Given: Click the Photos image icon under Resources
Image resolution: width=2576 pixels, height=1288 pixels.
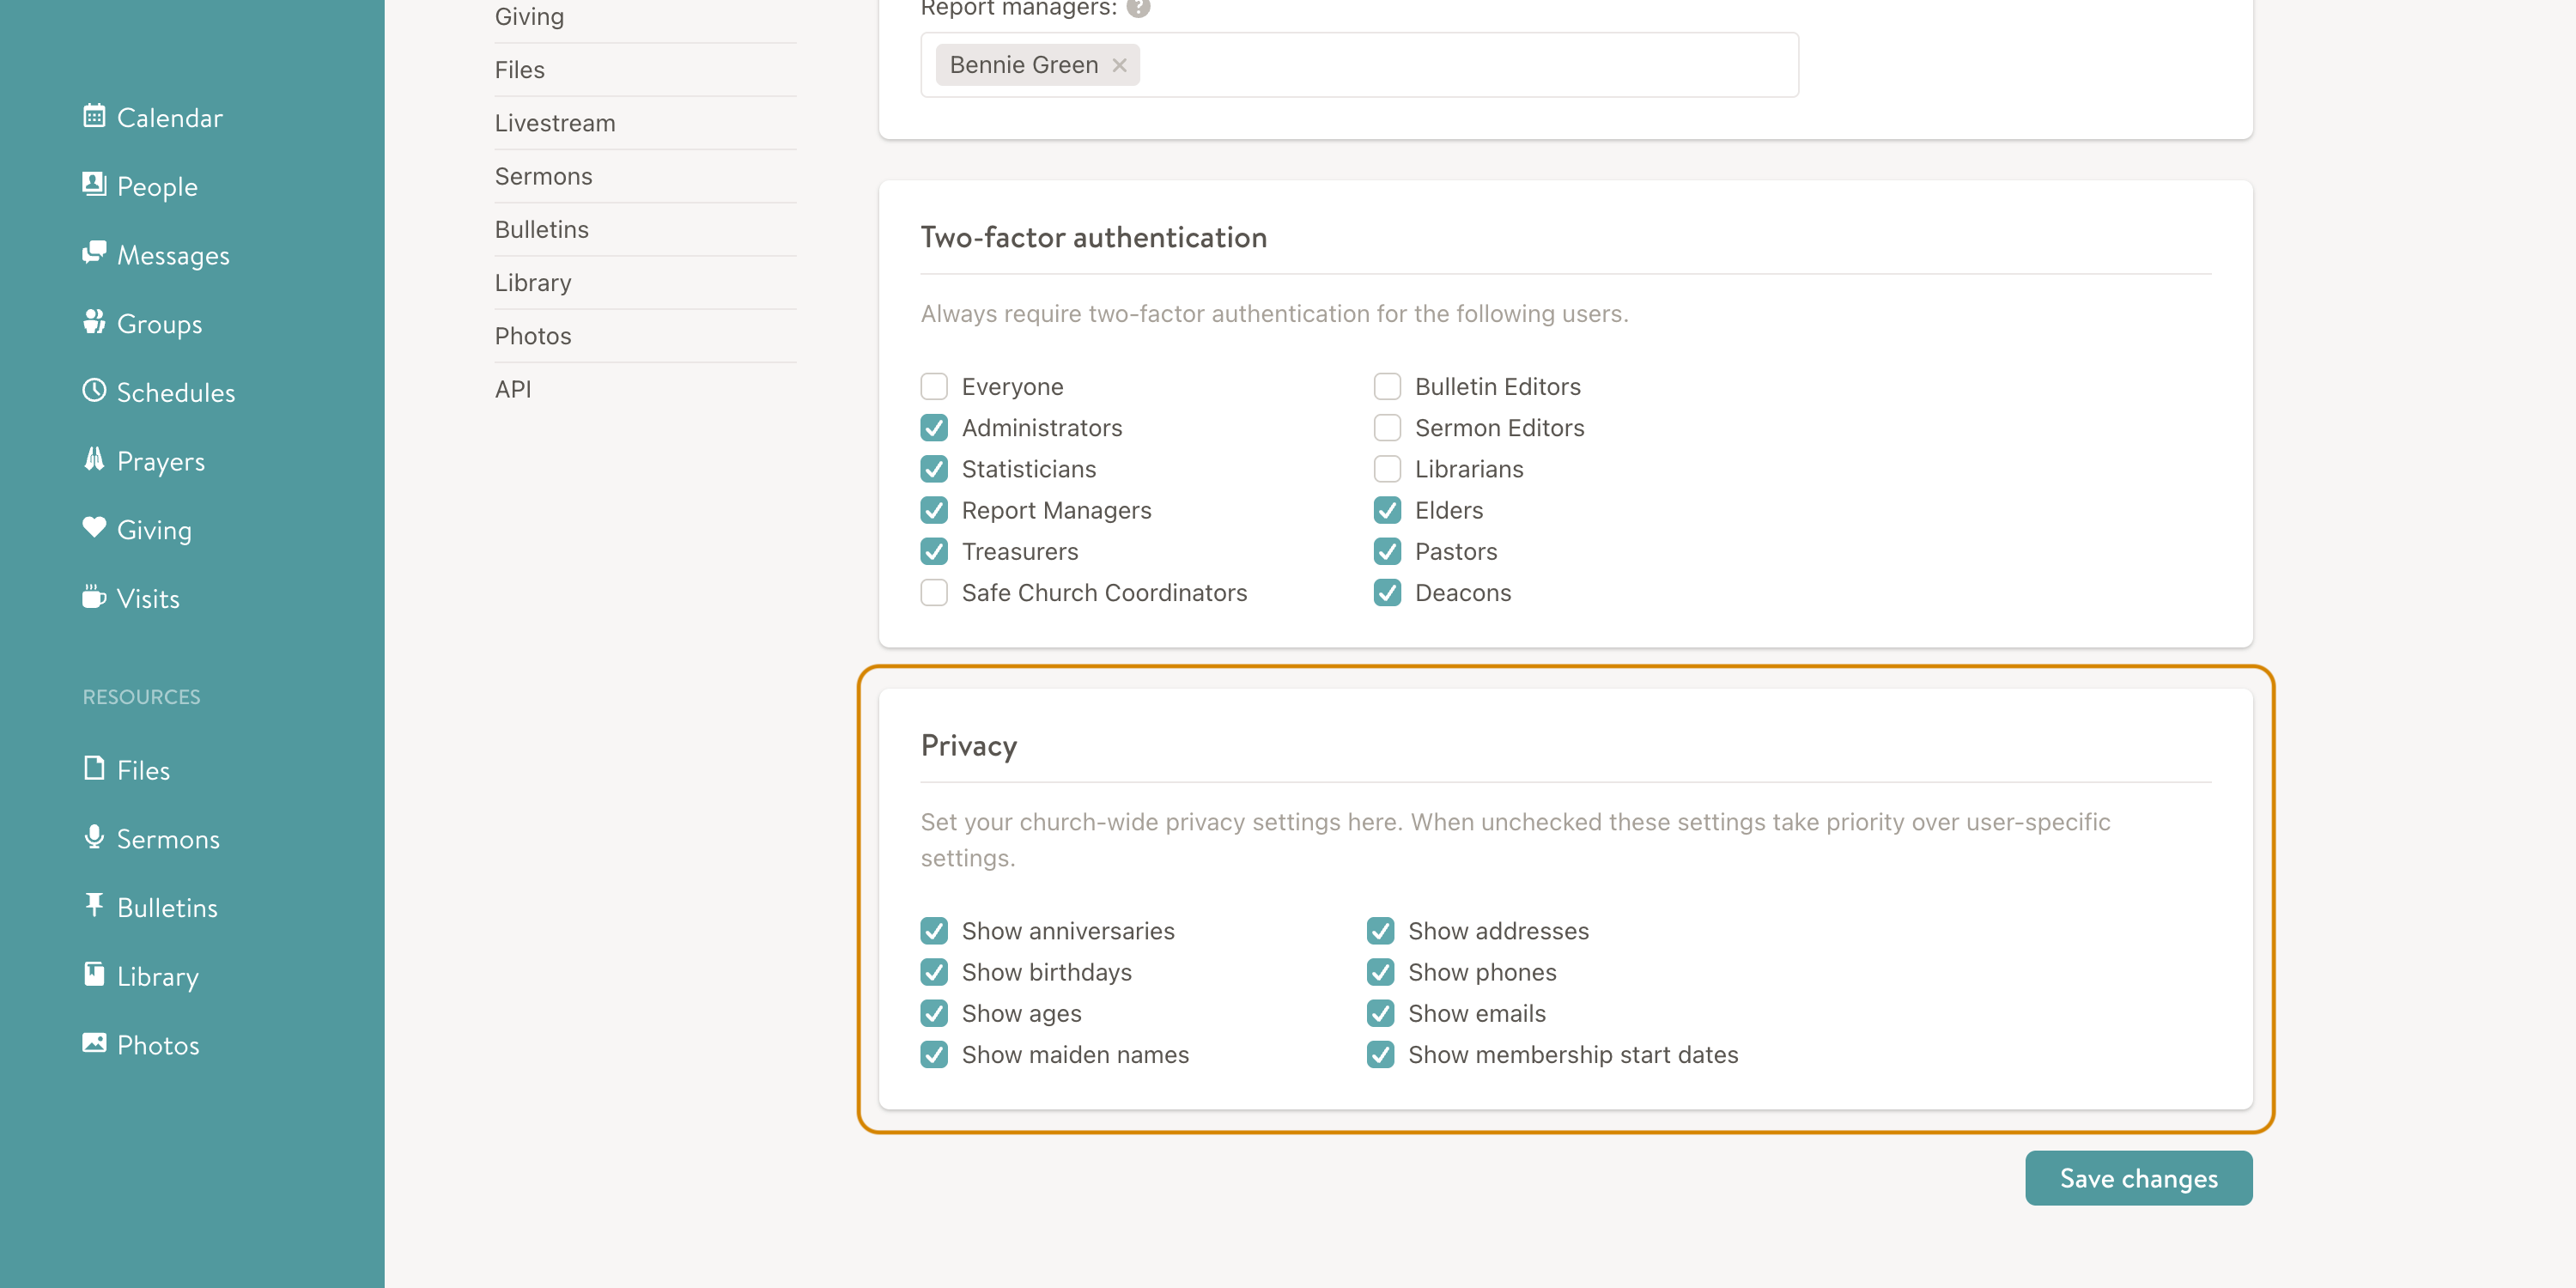Looking at the screenshot, I should (94, 1043).
